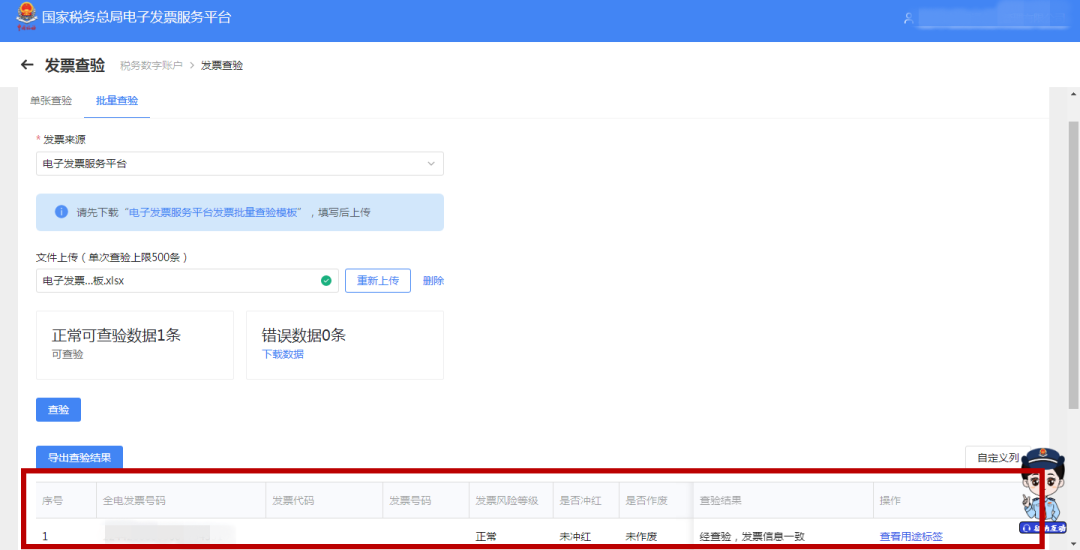Click the blue 查验 button
The image size is (1080, 550).
(x=59, y=410)
